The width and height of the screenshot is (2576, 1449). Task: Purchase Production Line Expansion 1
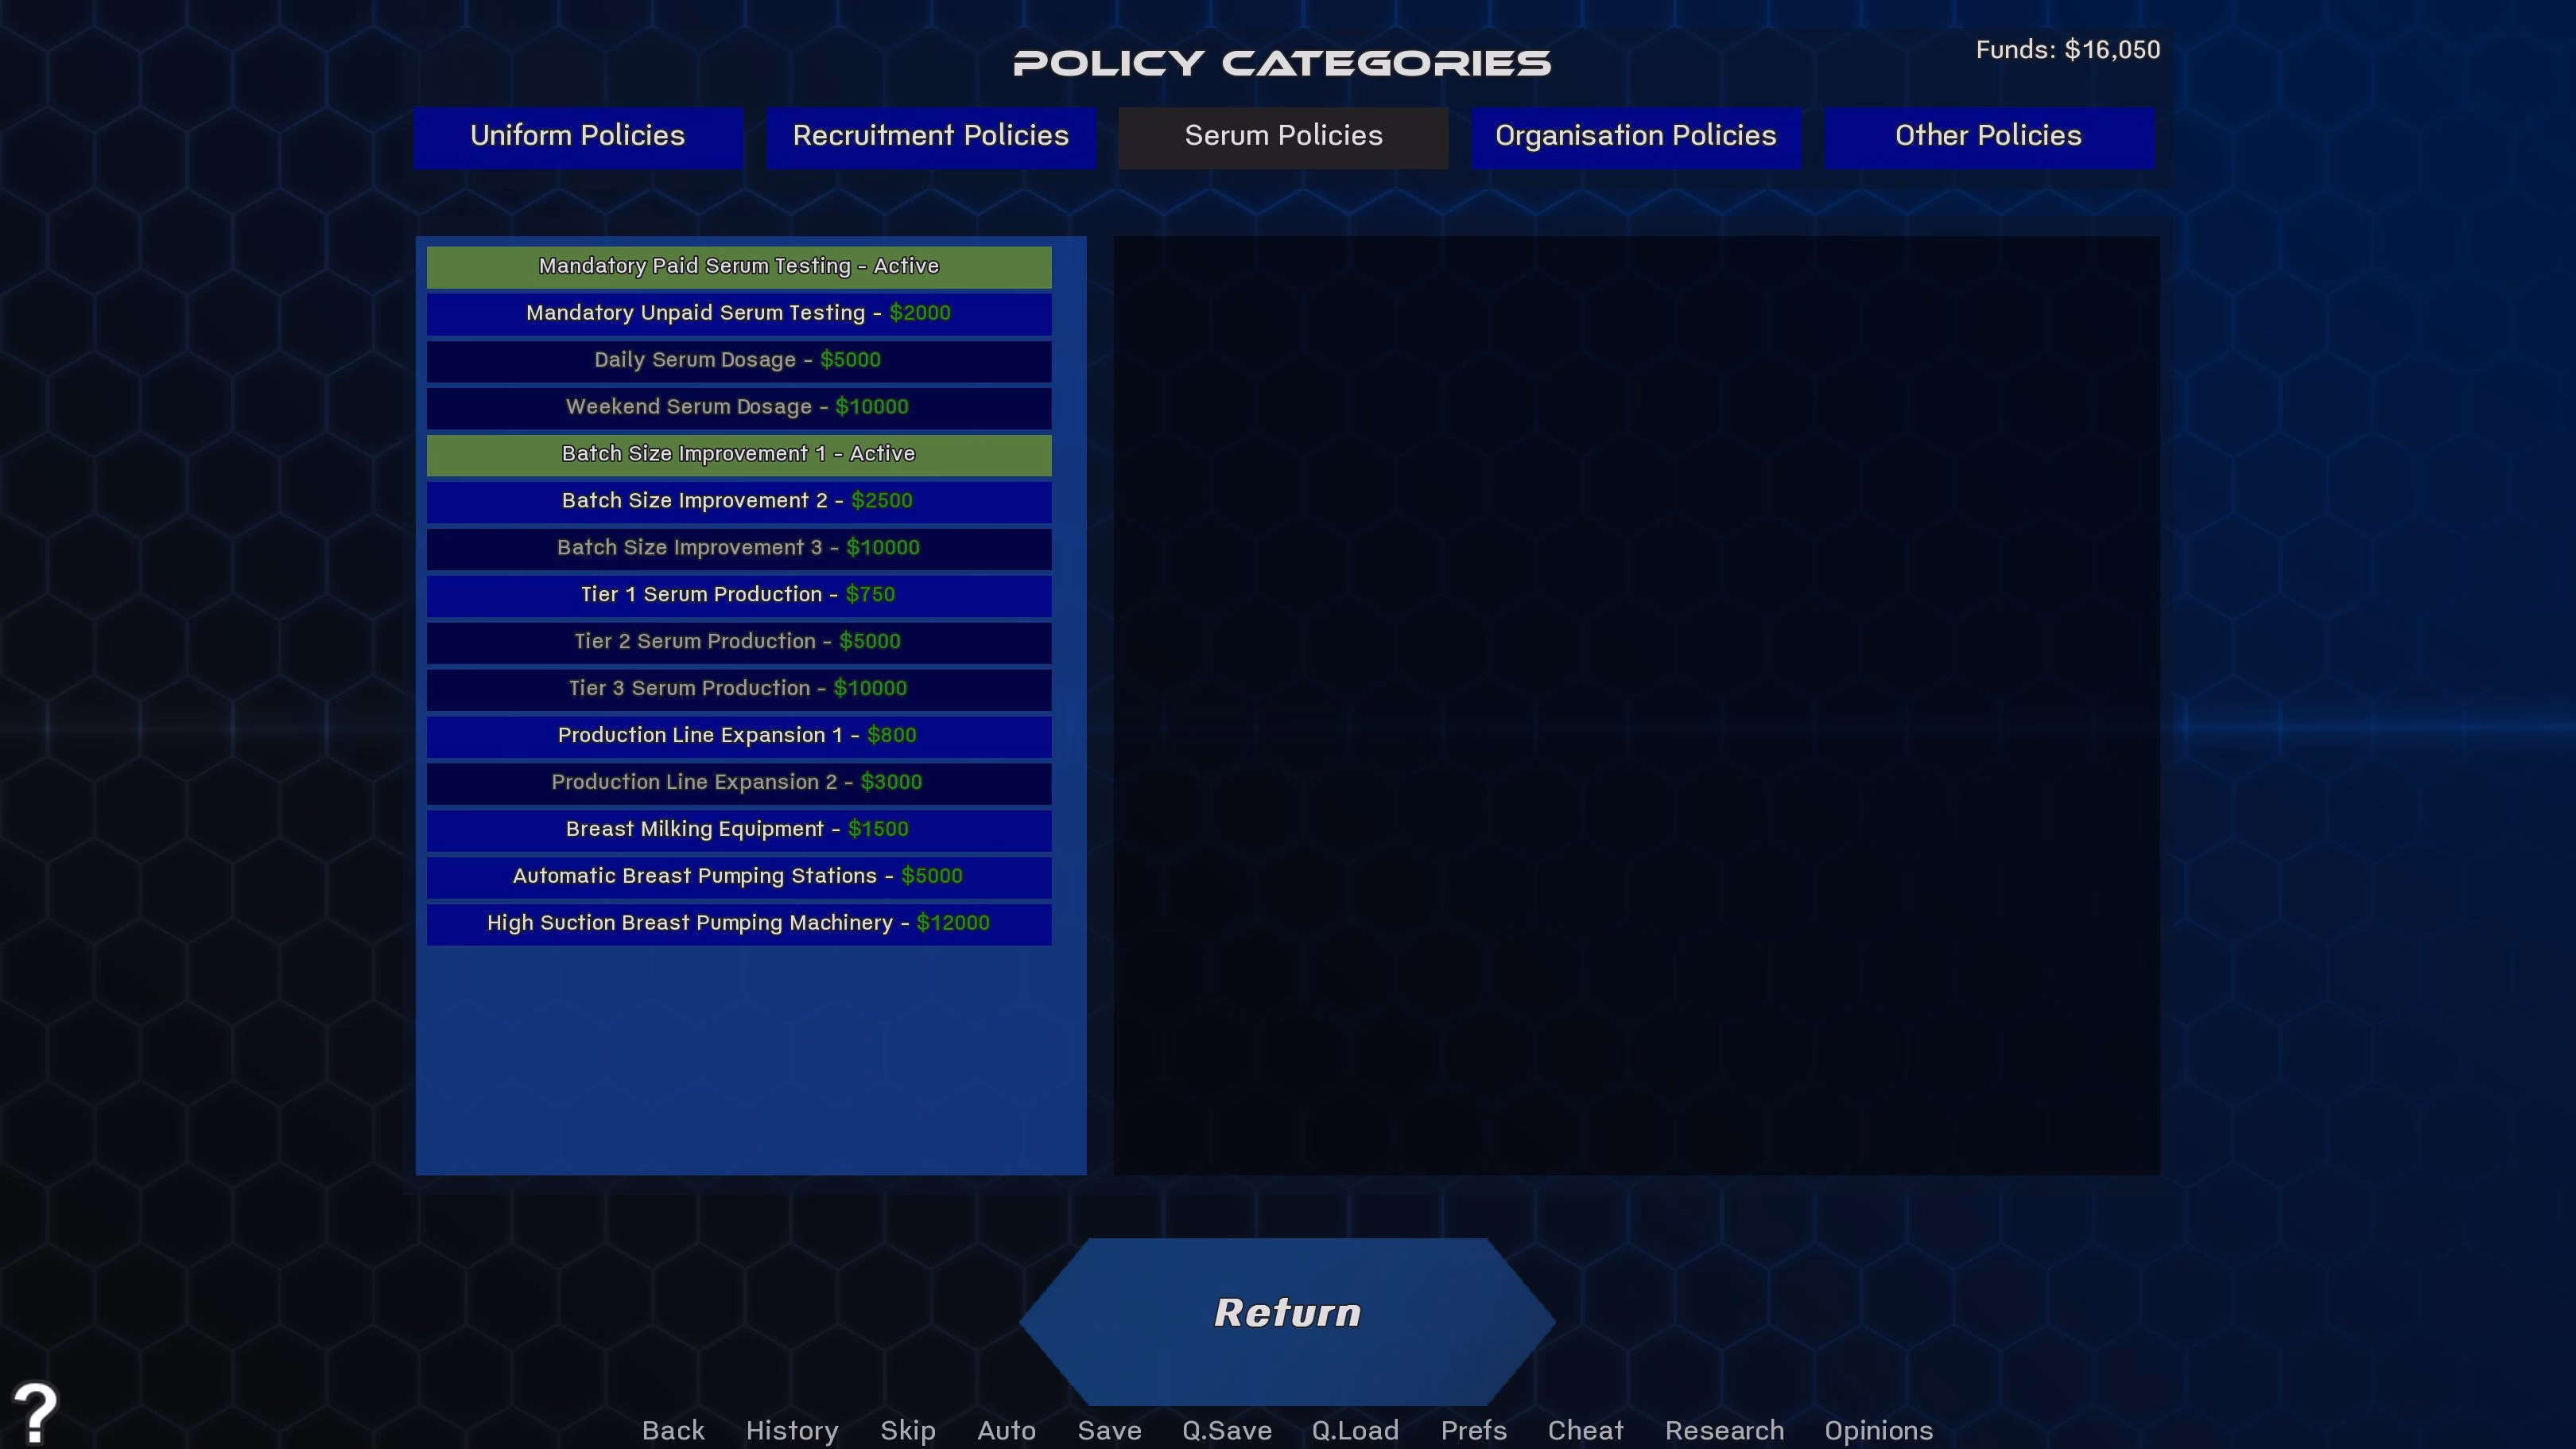tap(739, 737)
